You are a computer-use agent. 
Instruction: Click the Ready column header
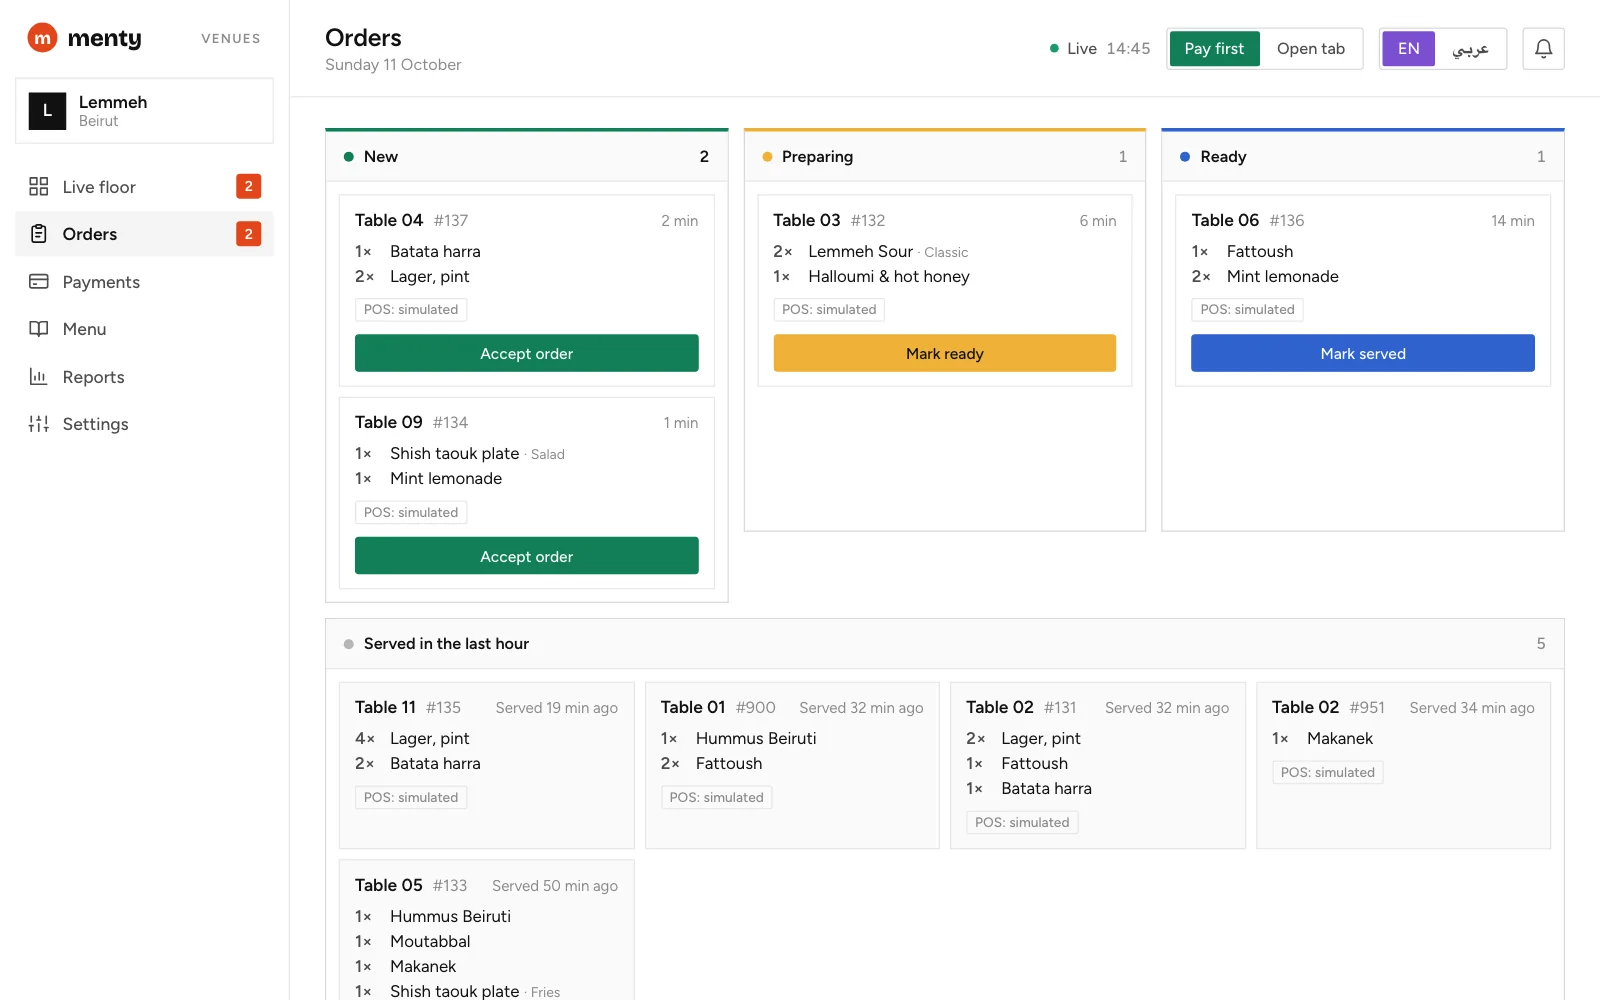coord(1362,156)
